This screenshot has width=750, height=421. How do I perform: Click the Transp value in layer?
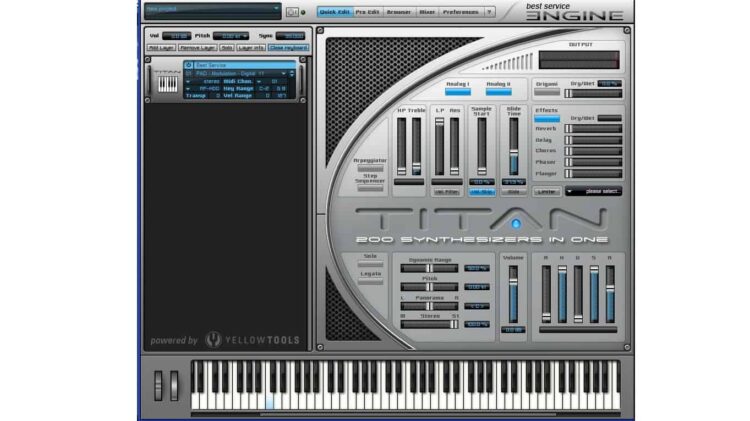click(x=218, y=96)
